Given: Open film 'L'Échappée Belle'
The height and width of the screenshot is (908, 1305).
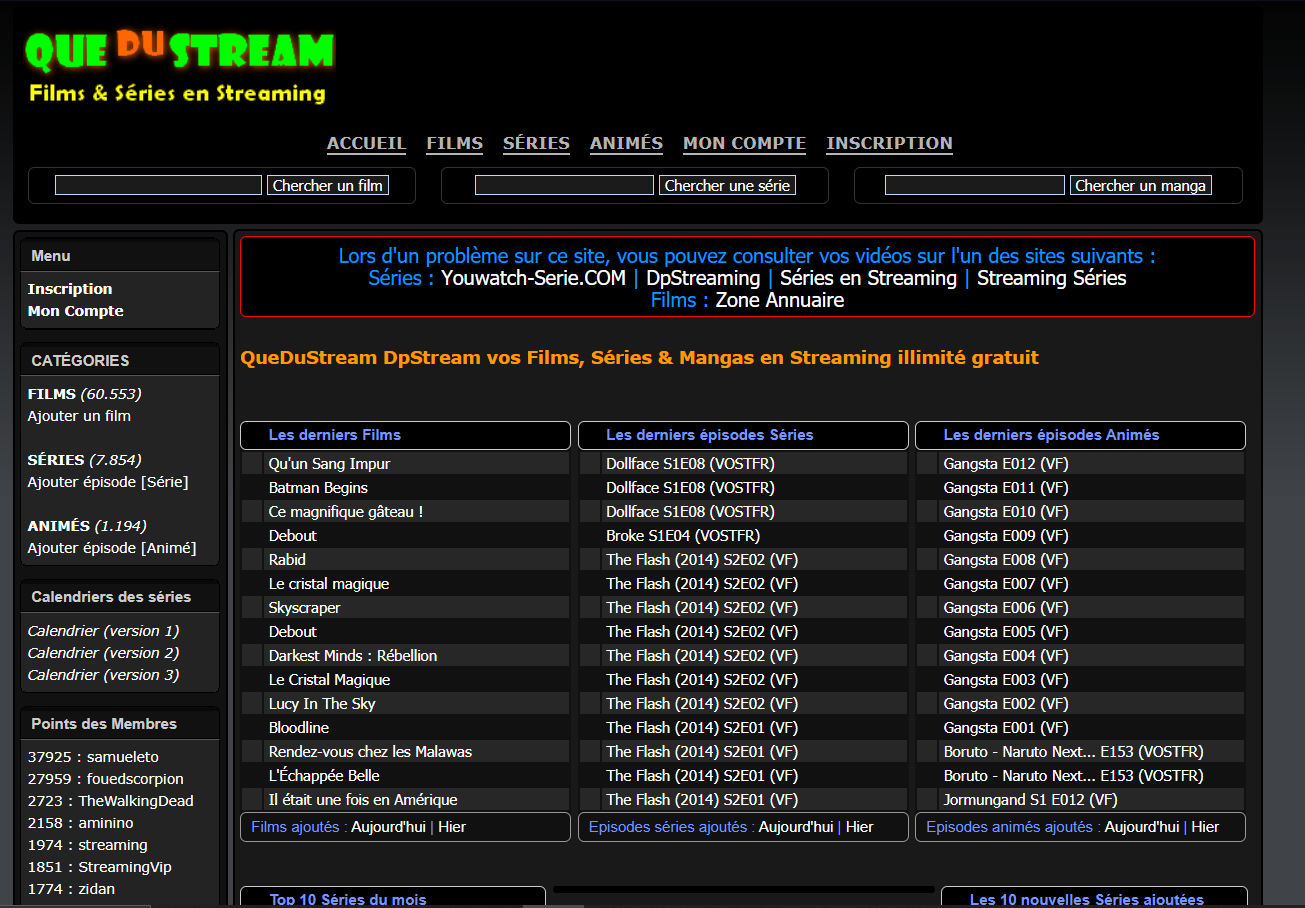Looking at the screenshot, I should [x=324, y=776].
